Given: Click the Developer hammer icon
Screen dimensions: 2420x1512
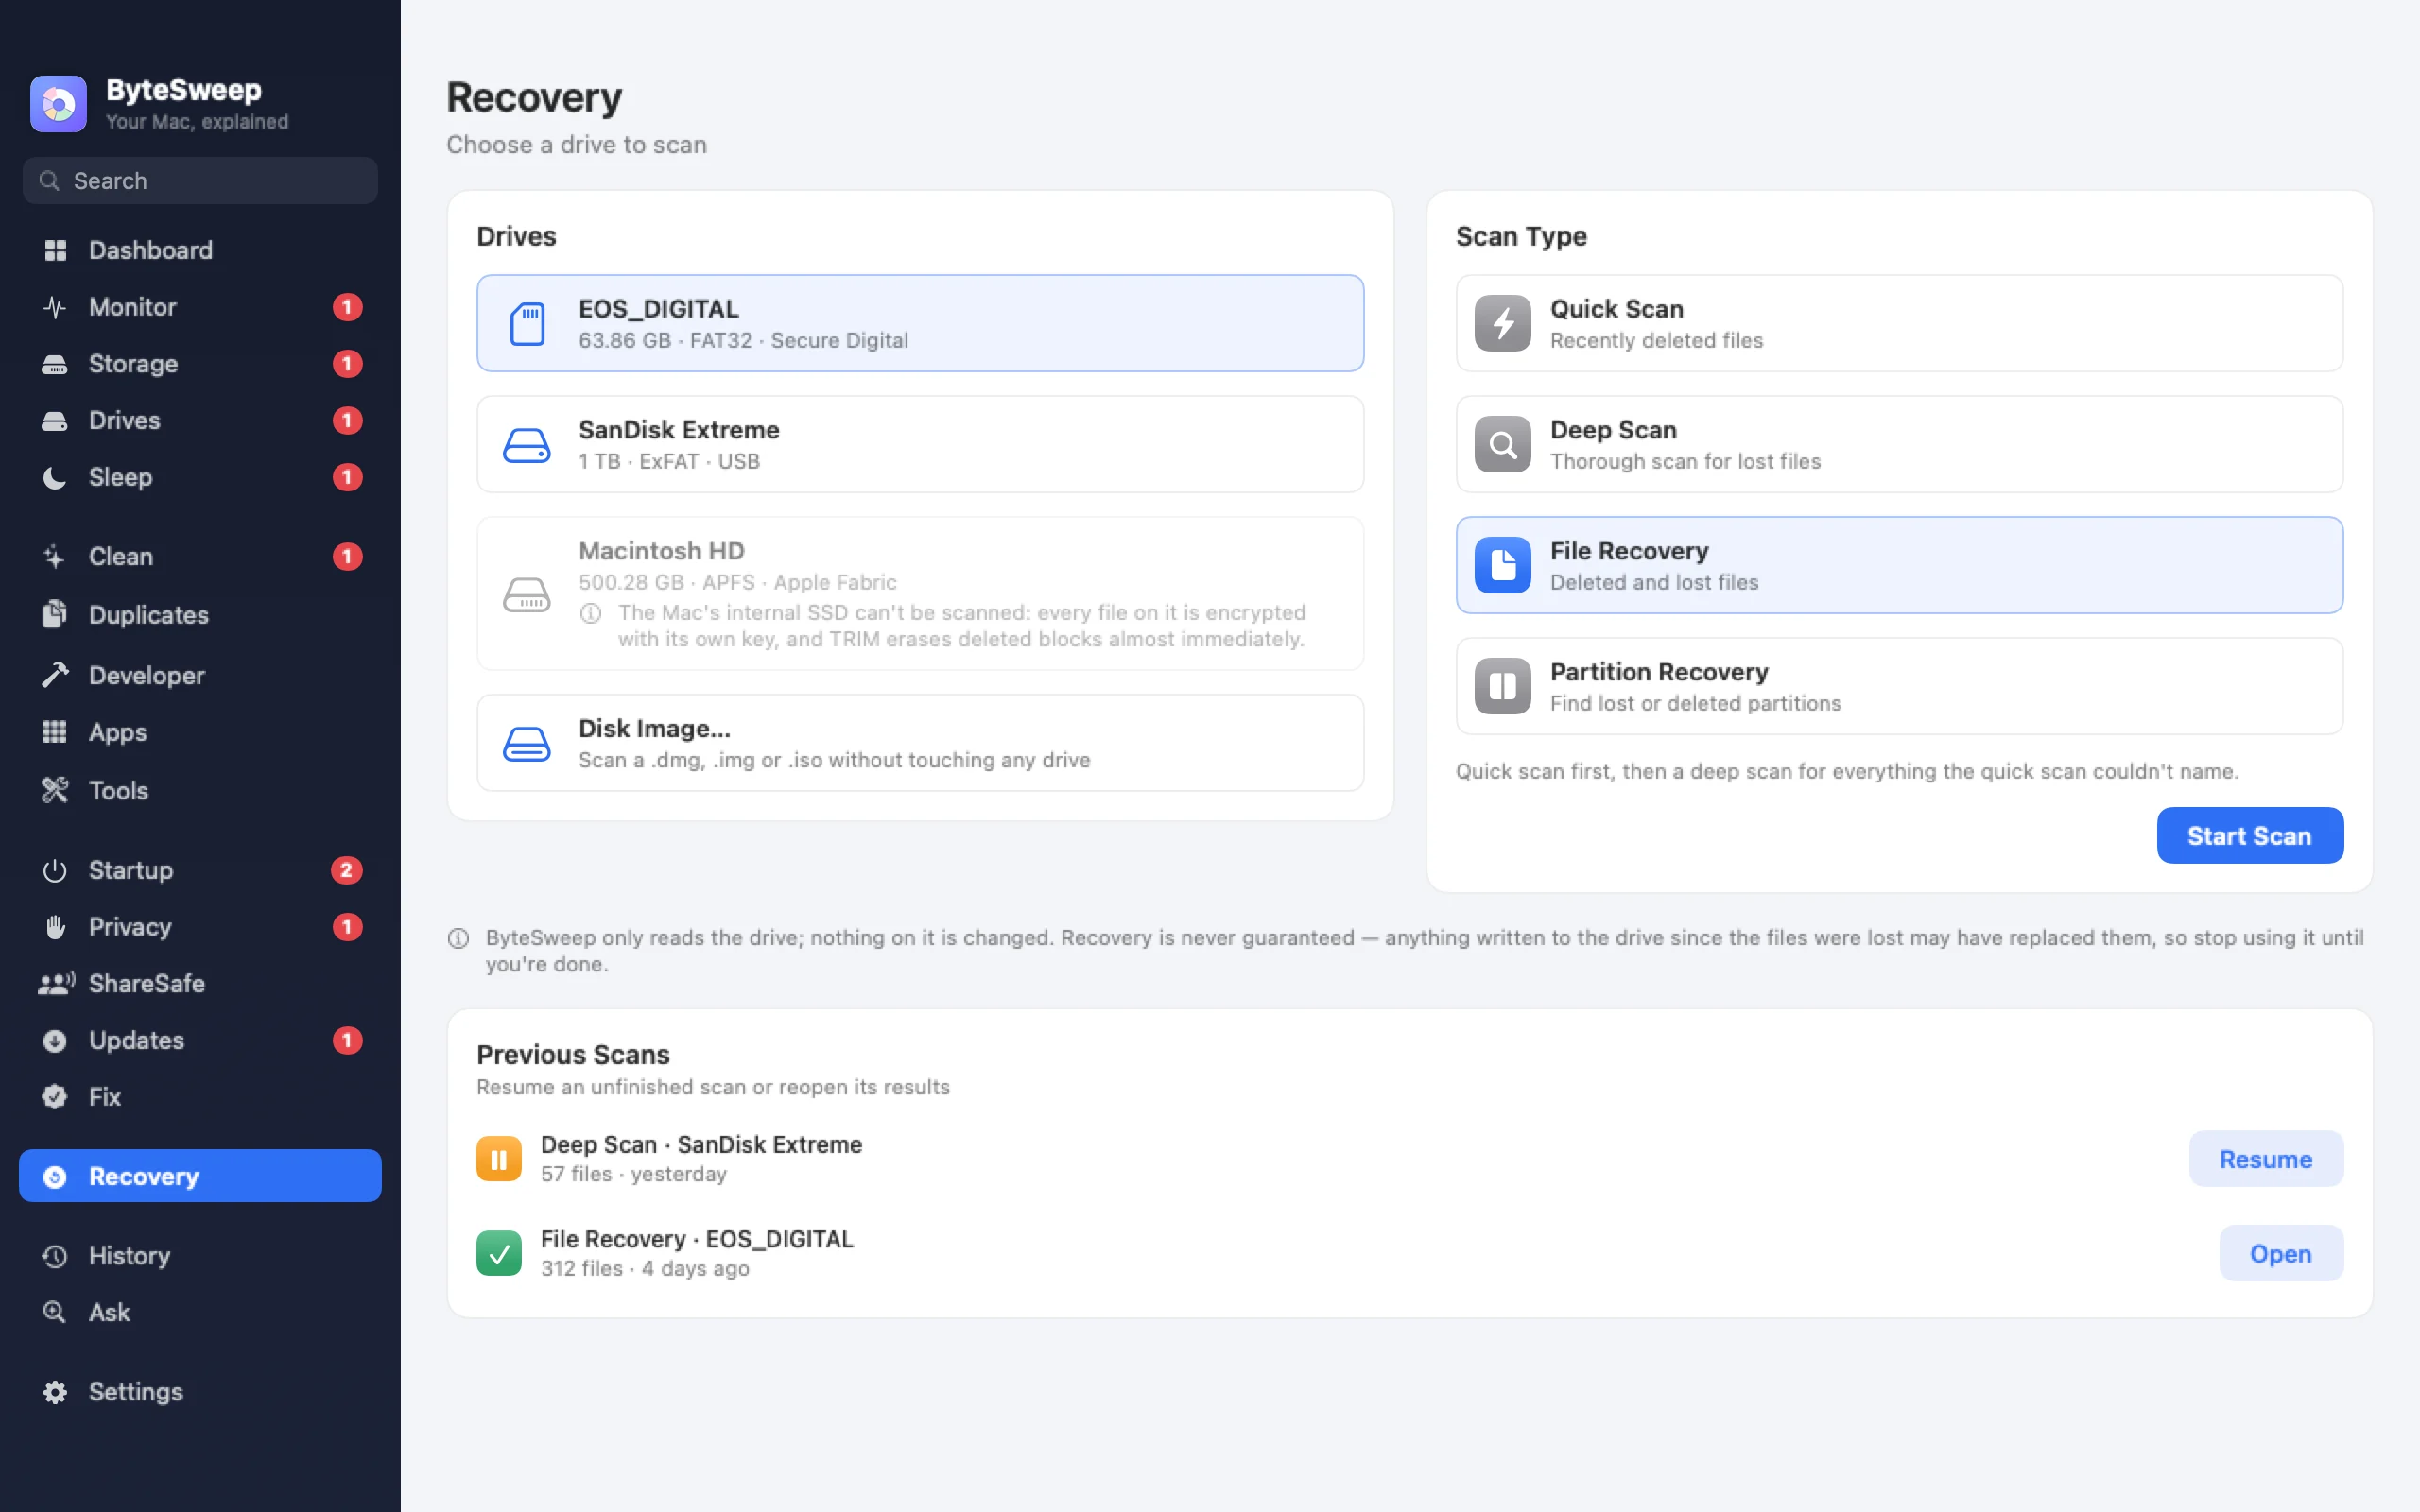Looking at the screenshot, I should 55,675.
